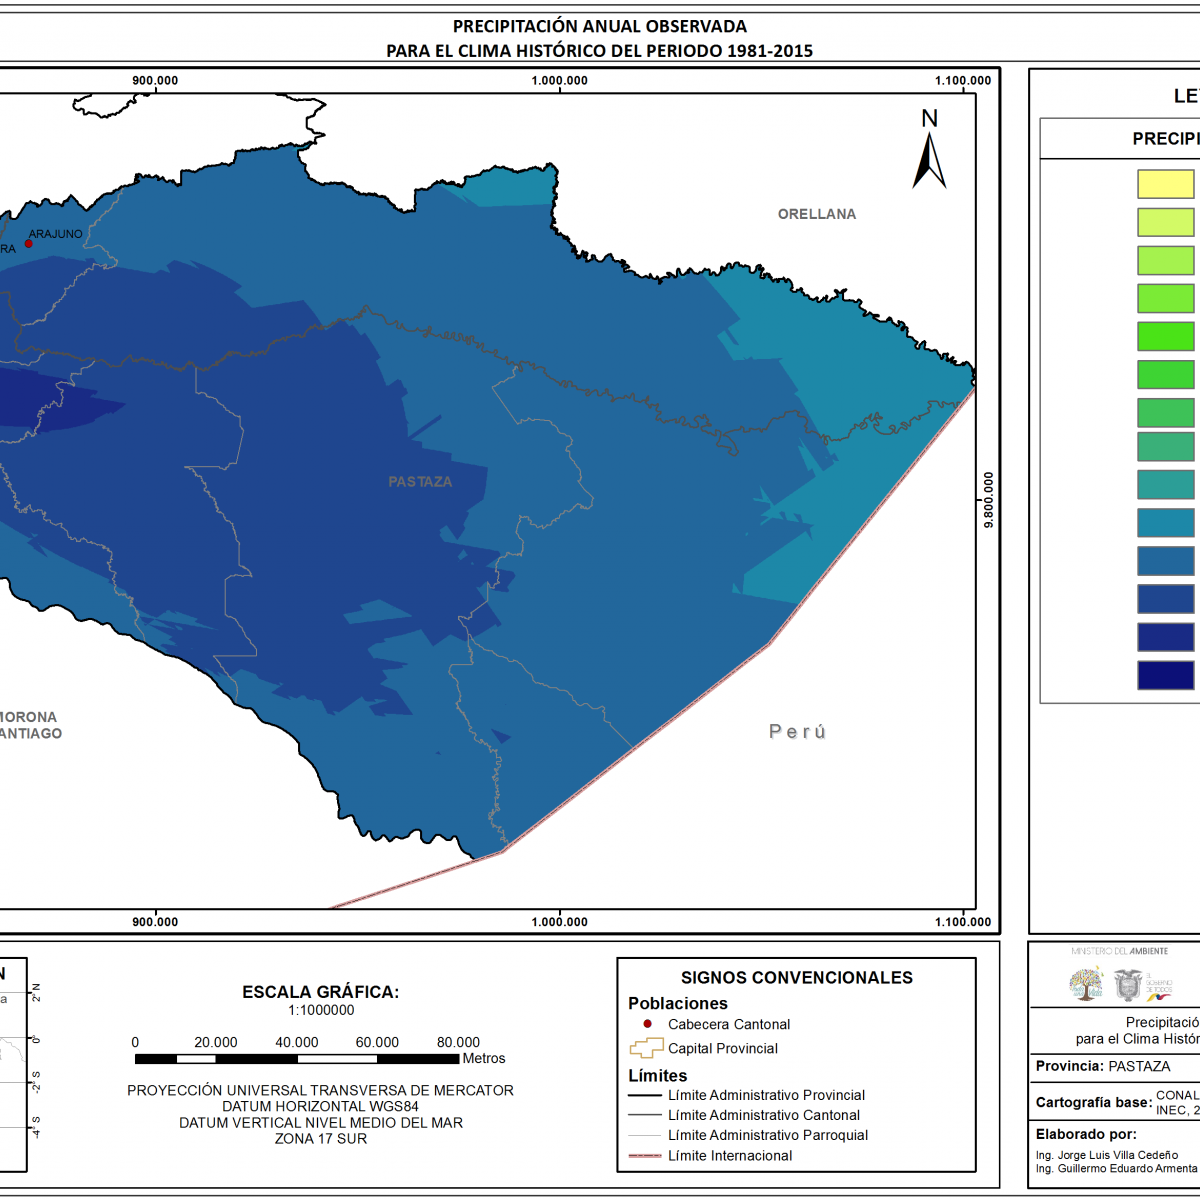The height and width of the screenshot is (1200, 1200).
Task: Click the ORELLANA province label
Action: [x=817, y=214]
